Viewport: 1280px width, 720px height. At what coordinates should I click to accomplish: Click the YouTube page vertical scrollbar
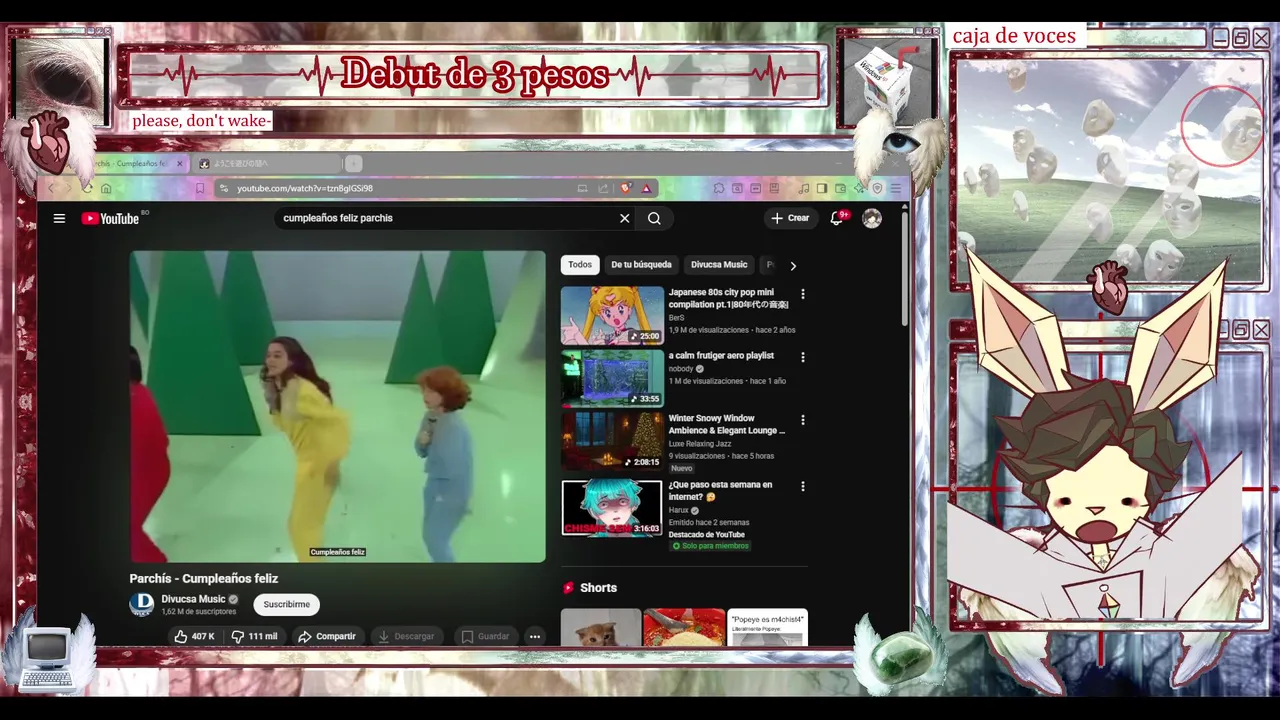[905, 270]
